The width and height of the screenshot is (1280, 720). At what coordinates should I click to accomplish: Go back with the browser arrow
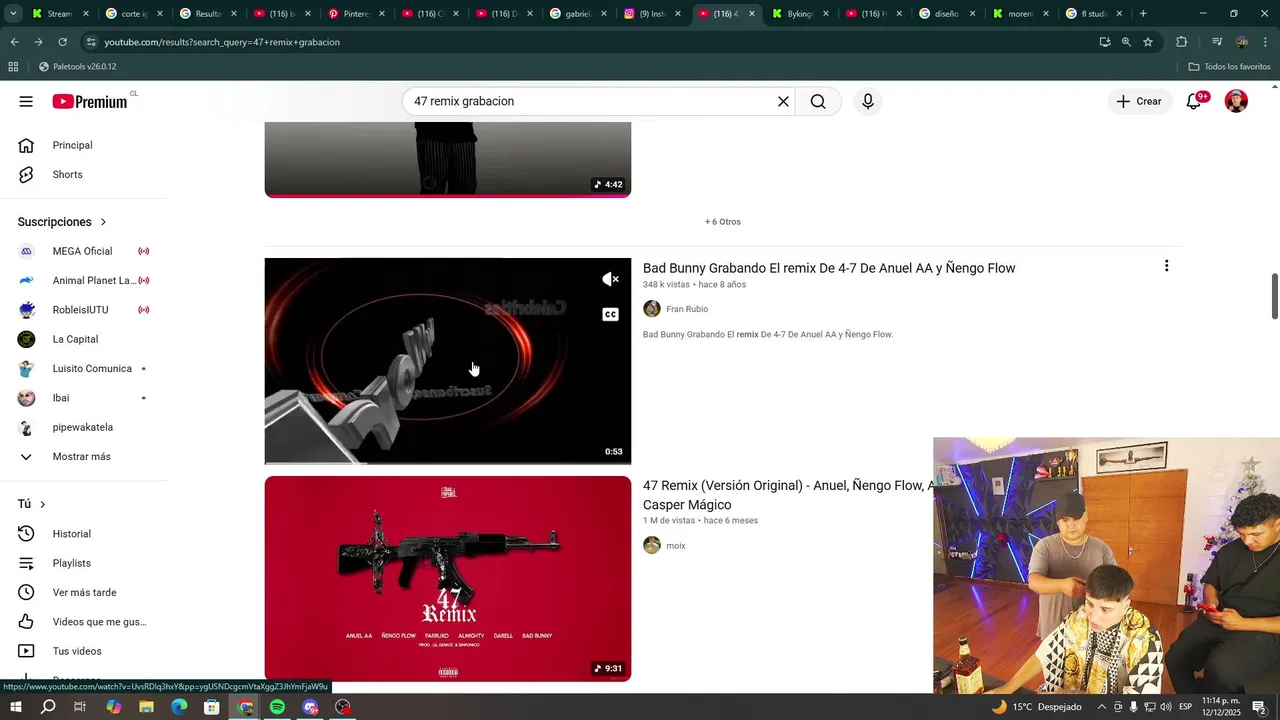14,42
